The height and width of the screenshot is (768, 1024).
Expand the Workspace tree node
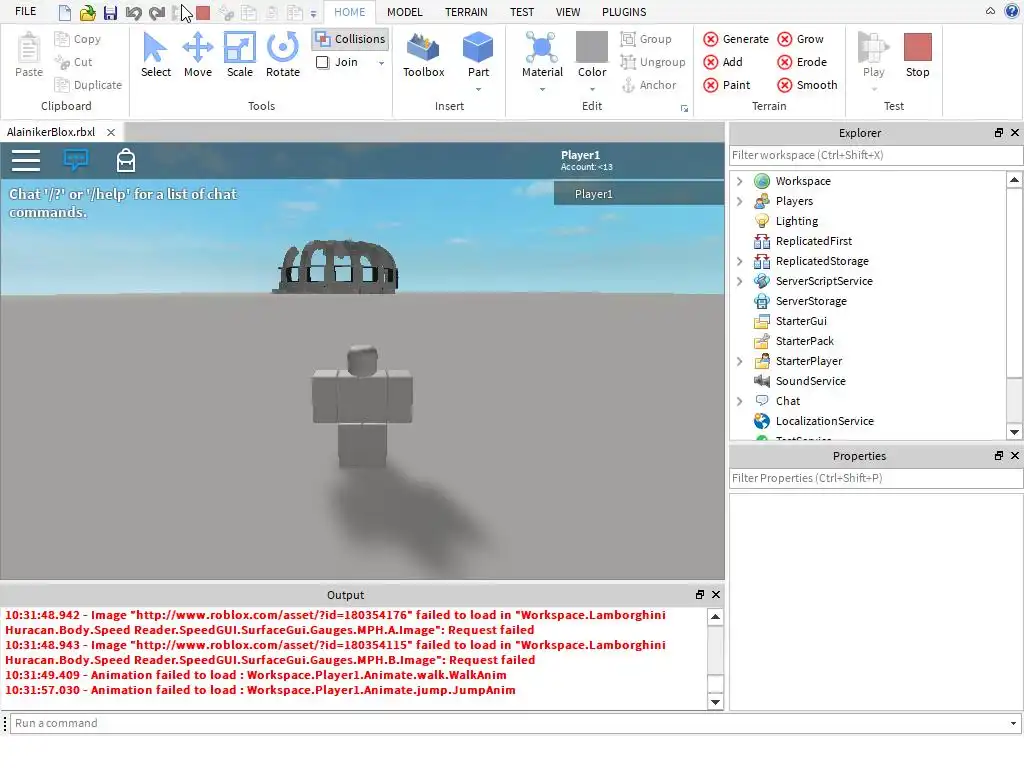click(x=740, y=182)
